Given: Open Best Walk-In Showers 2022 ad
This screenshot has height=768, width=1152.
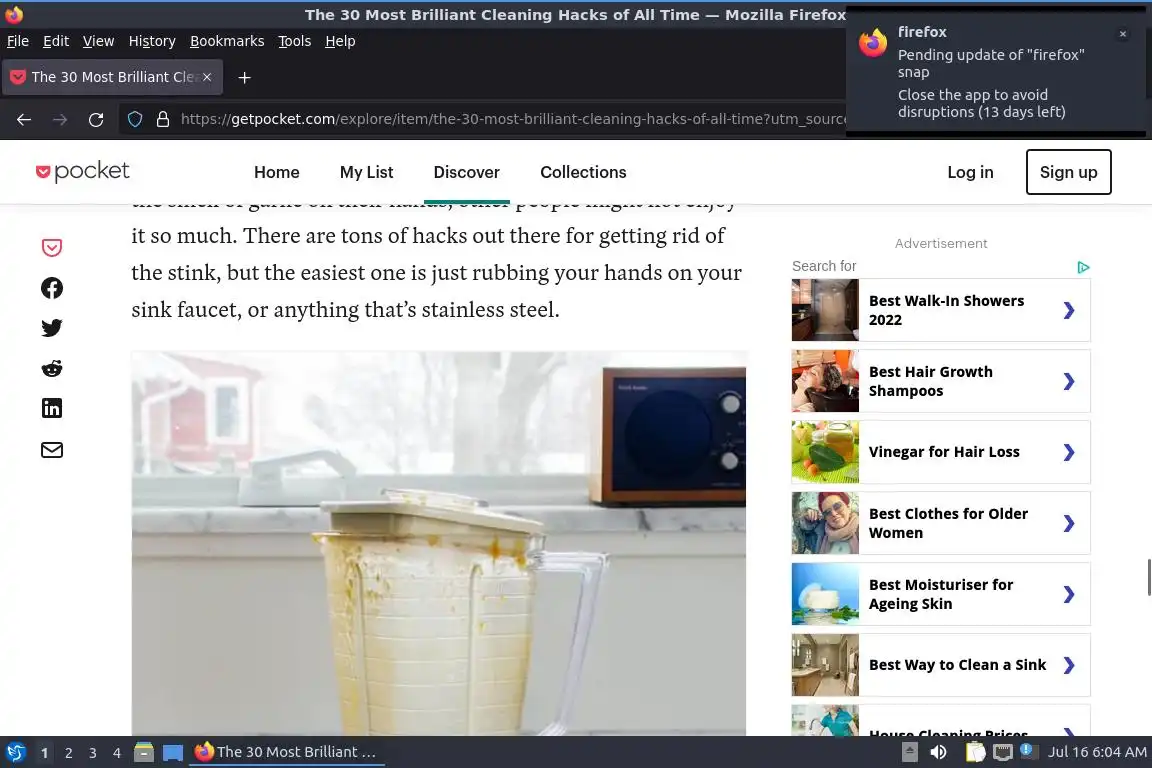Looking at the screenshot, I should point(940,310).
